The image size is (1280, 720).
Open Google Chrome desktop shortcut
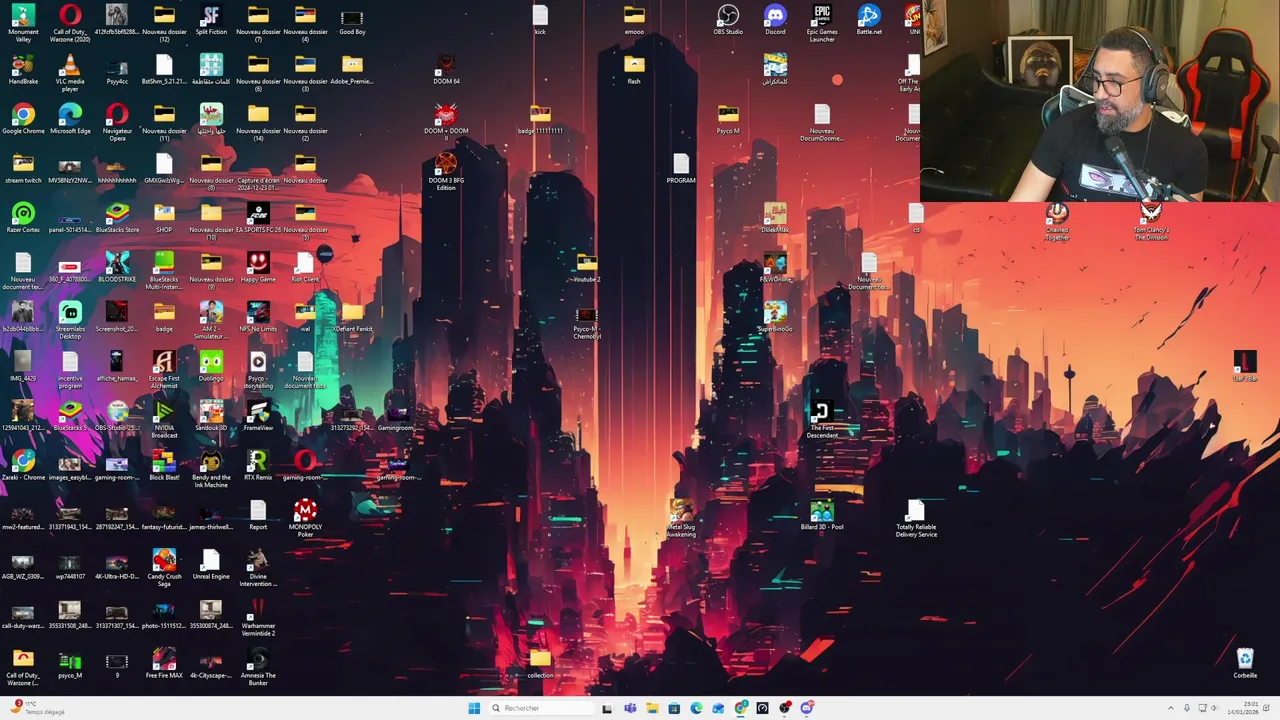coord(23,119)
